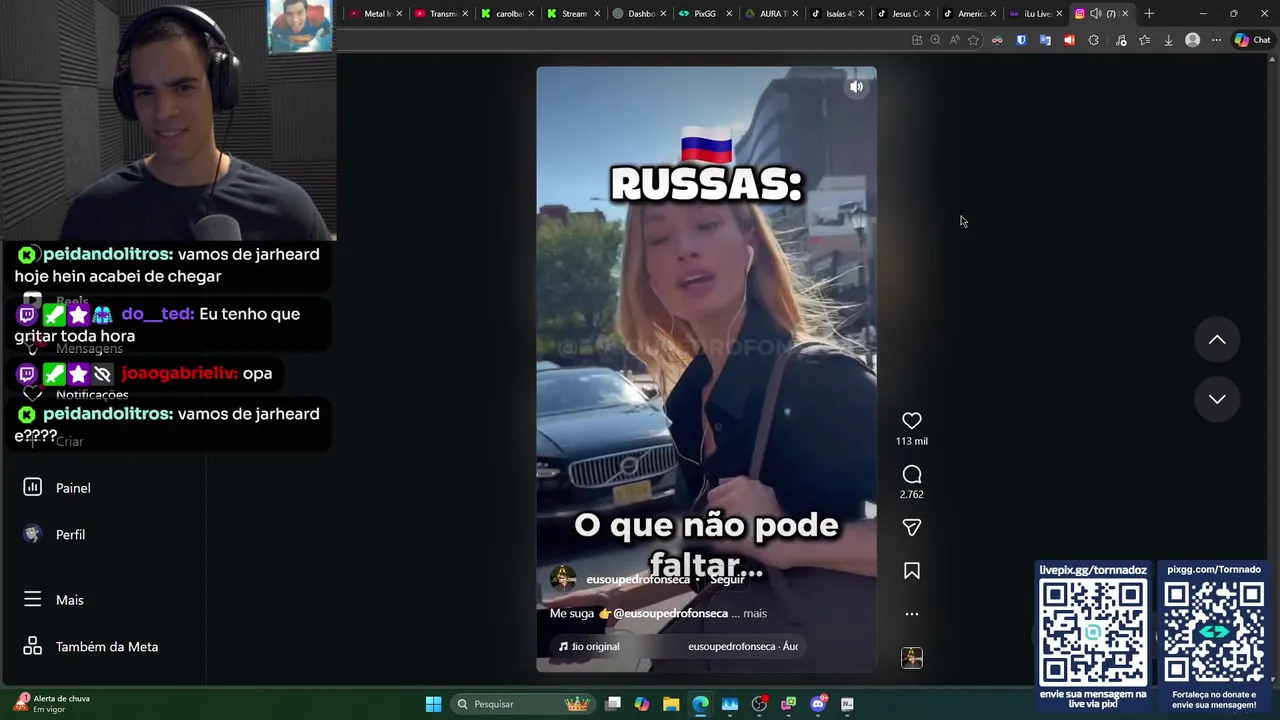This screenshot has width=1280, height=720.
Task: Open the reel author's avatar
Action: [563, 579]
